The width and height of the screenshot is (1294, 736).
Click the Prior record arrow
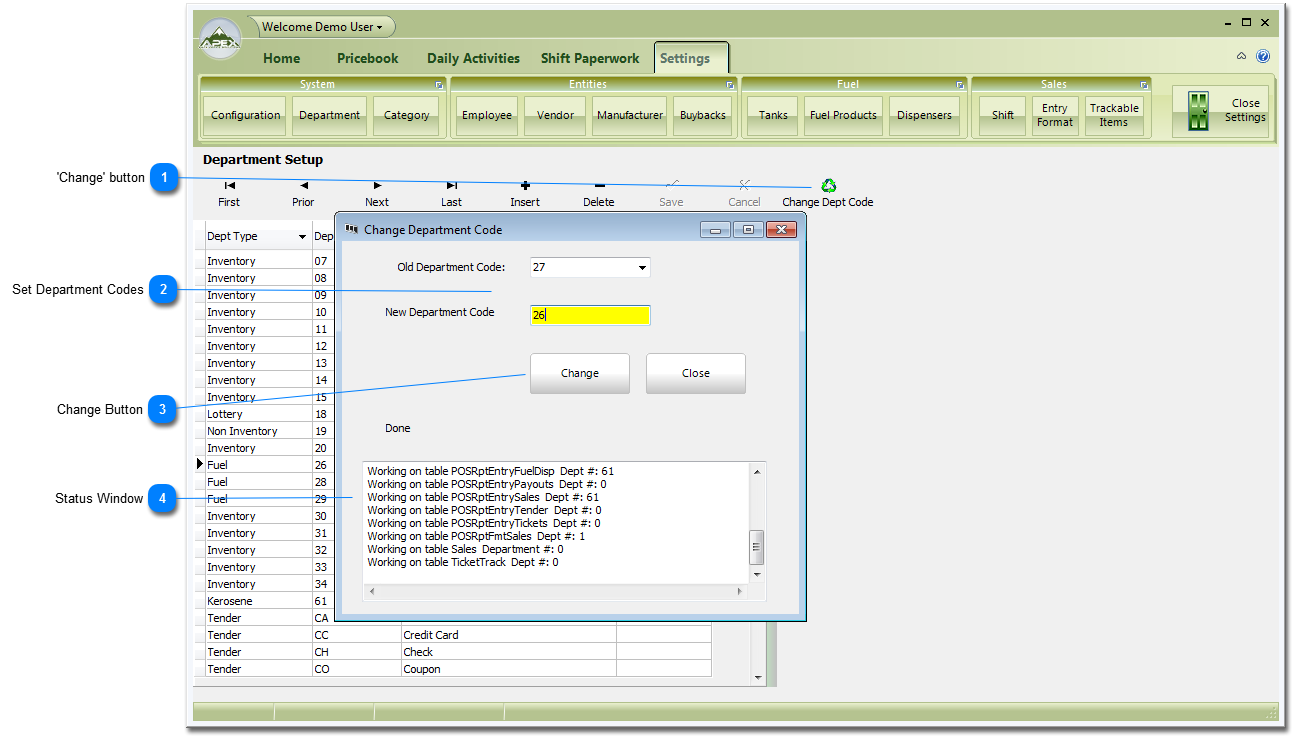[303, 185]
